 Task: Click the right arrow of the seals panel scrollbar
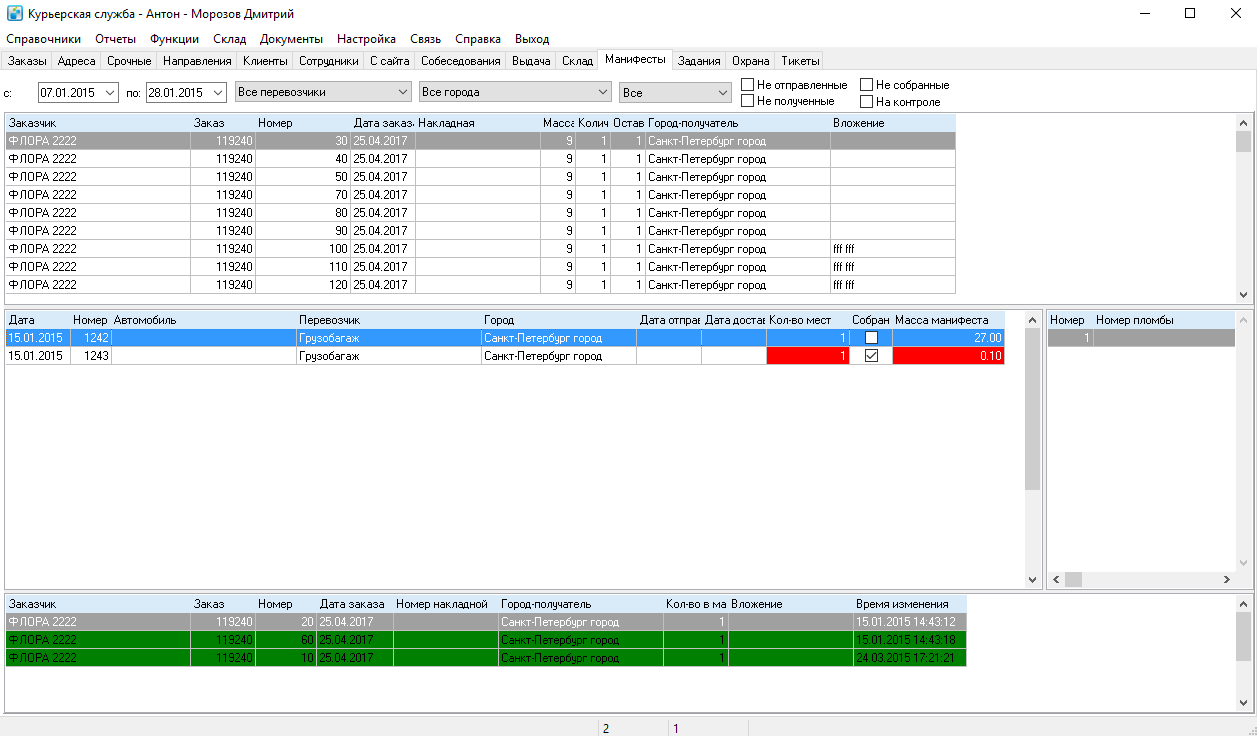pos(1226,580)
